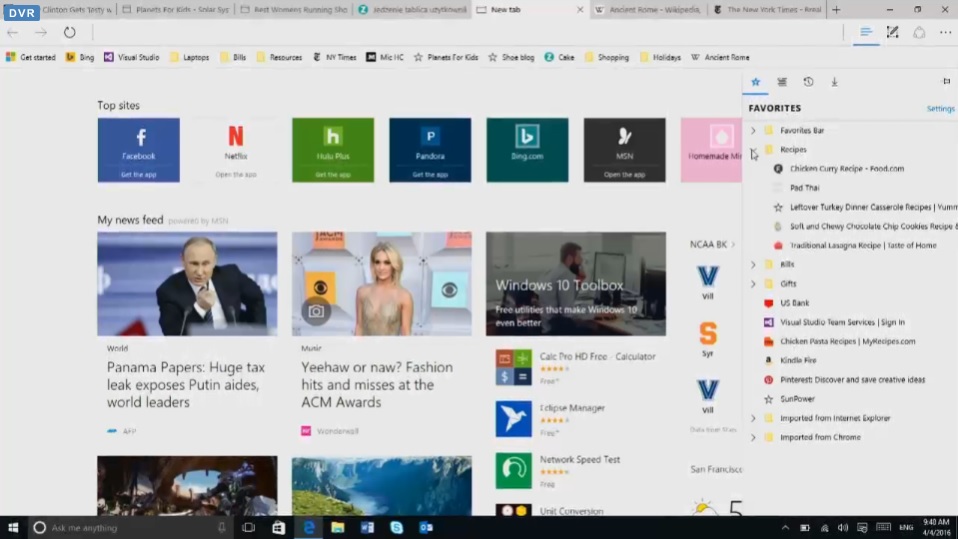Expand the Favorites Bar folder
This screenshot has width=958, height=539.
pyautogui.click(x=753, y=130)
